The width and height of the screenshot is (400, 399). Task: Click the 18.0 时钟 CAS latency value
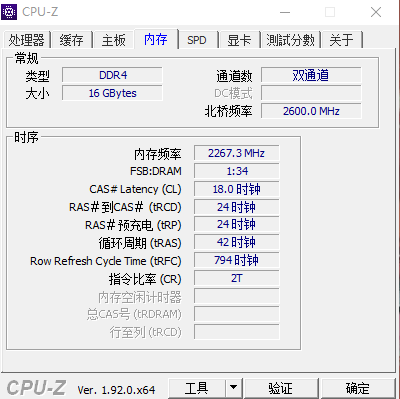tap(236, 189)
